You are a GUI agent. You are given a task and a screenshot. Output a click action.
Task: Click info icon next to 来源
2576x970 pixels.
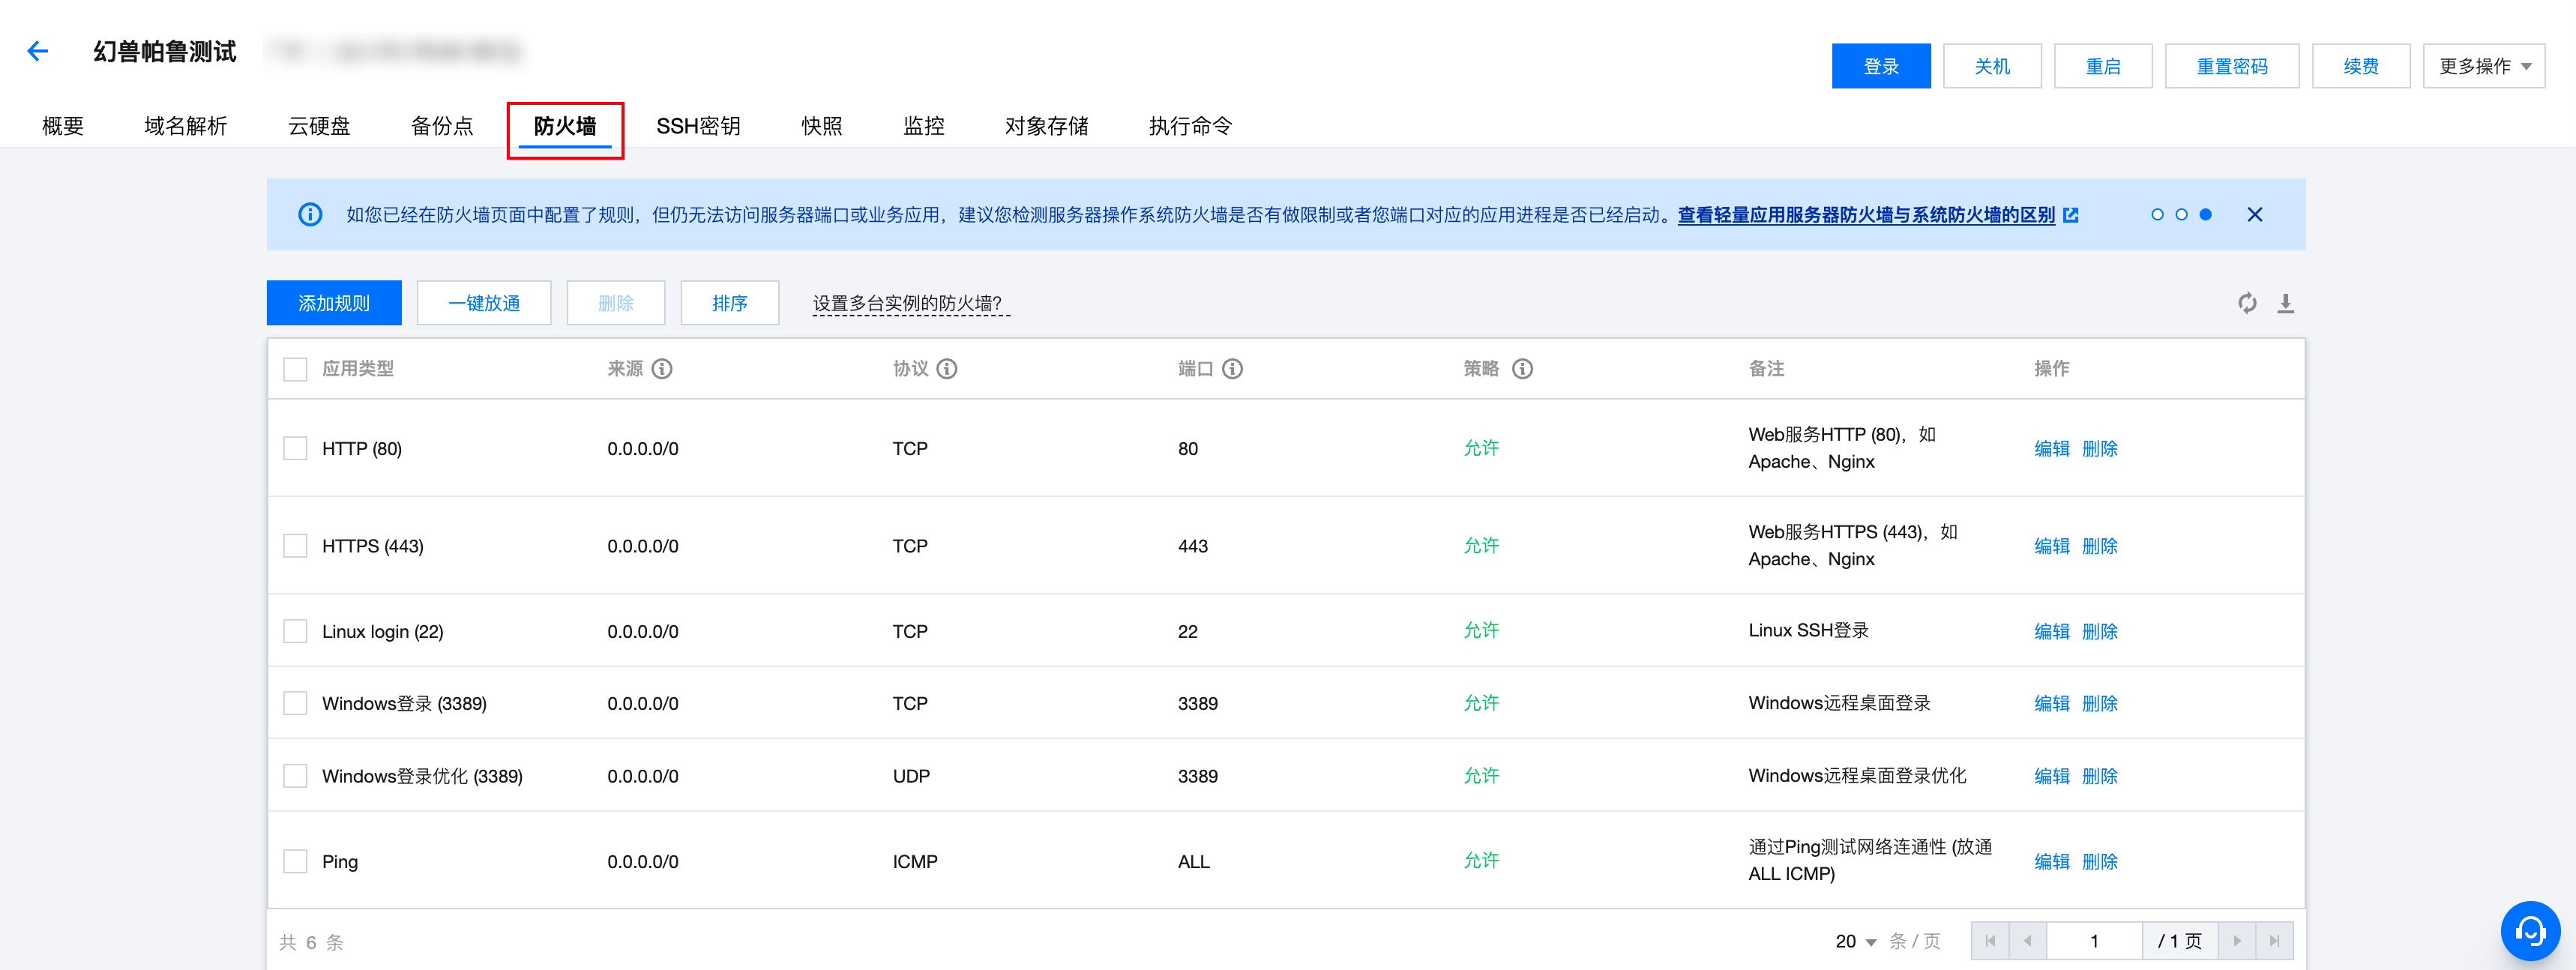point(662,369)
